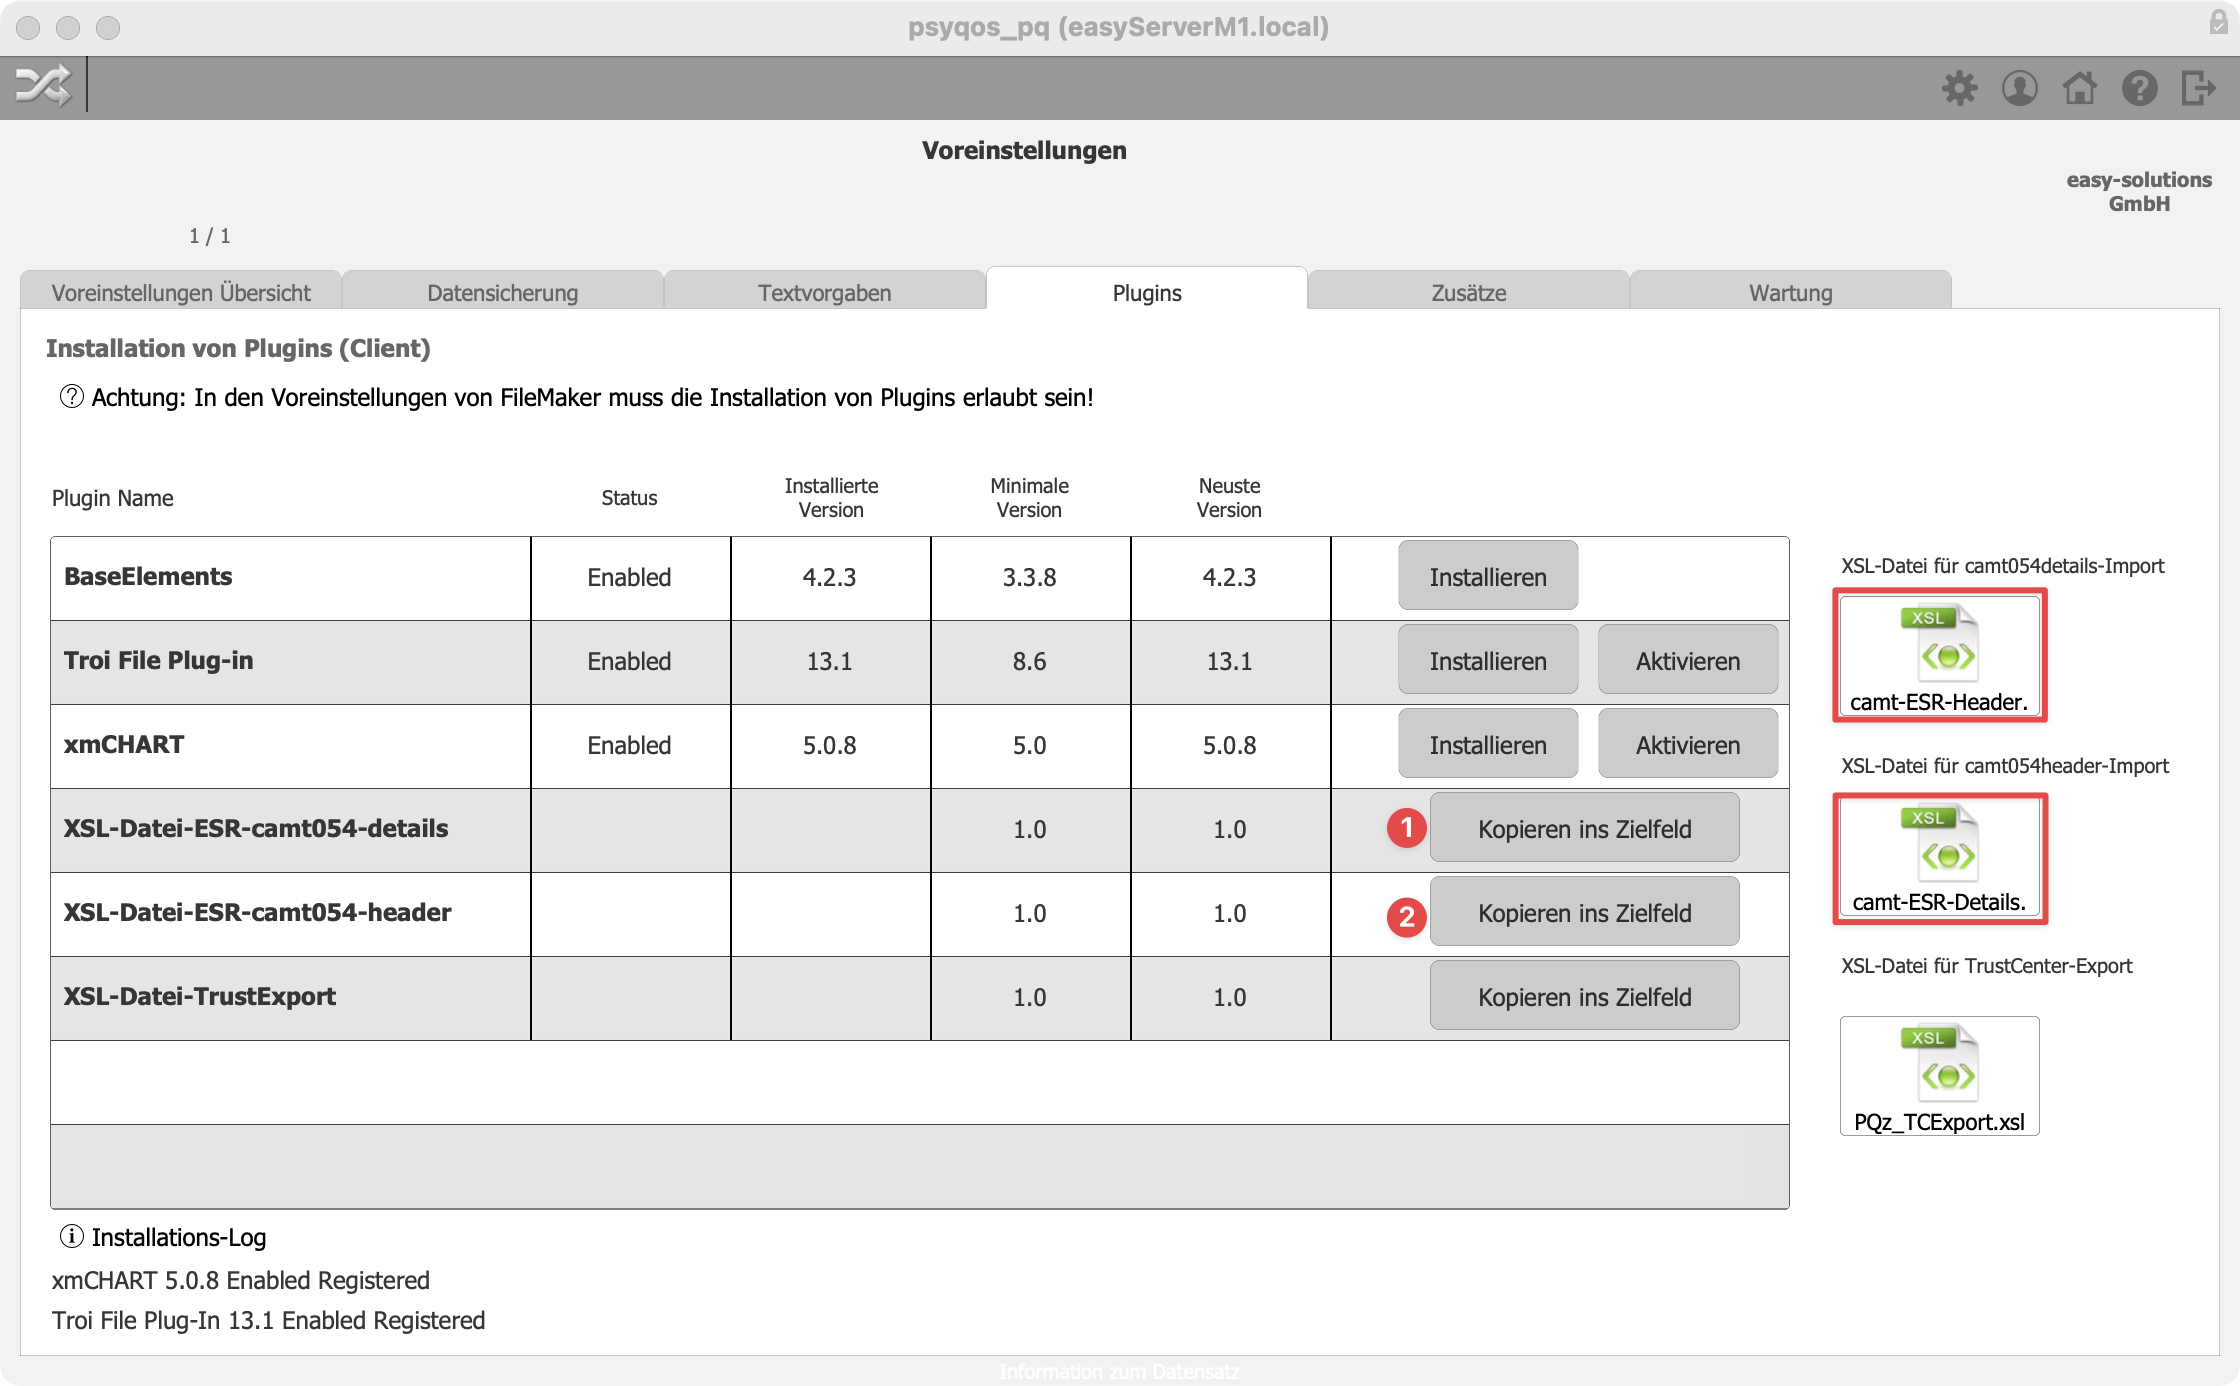Select the PQz_TCExport.xsl file
This screenshot has height=1386, width=2240.
pyautogui.click(x=1939, y=1076)
